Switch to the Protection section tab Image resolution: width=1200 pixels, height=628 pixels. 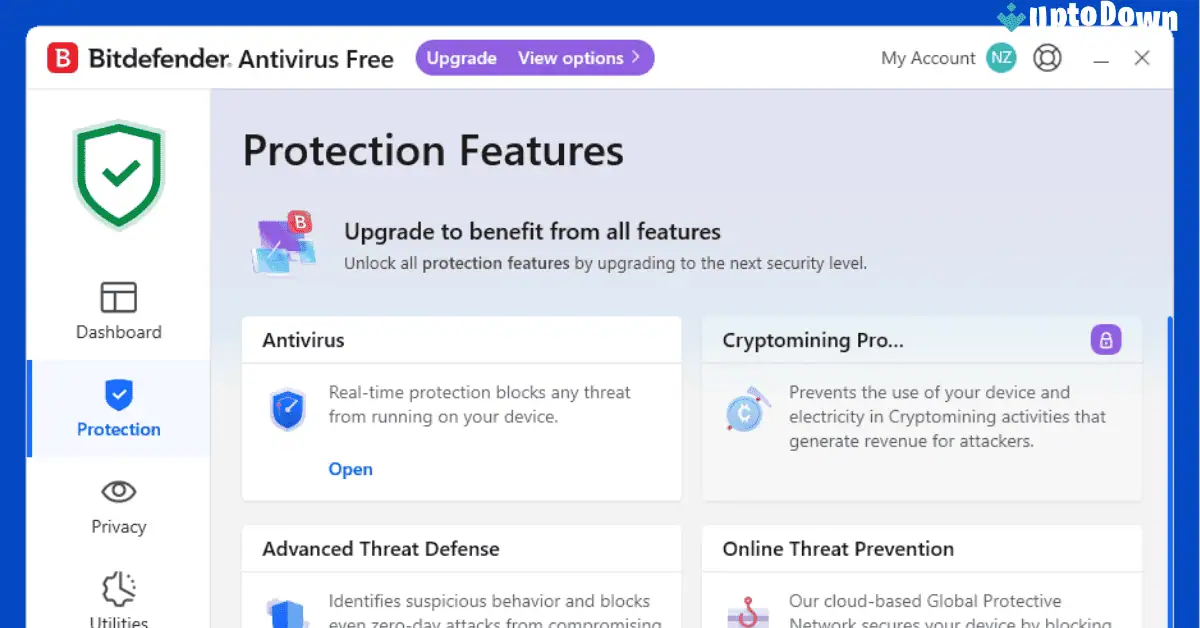[118, 409]
